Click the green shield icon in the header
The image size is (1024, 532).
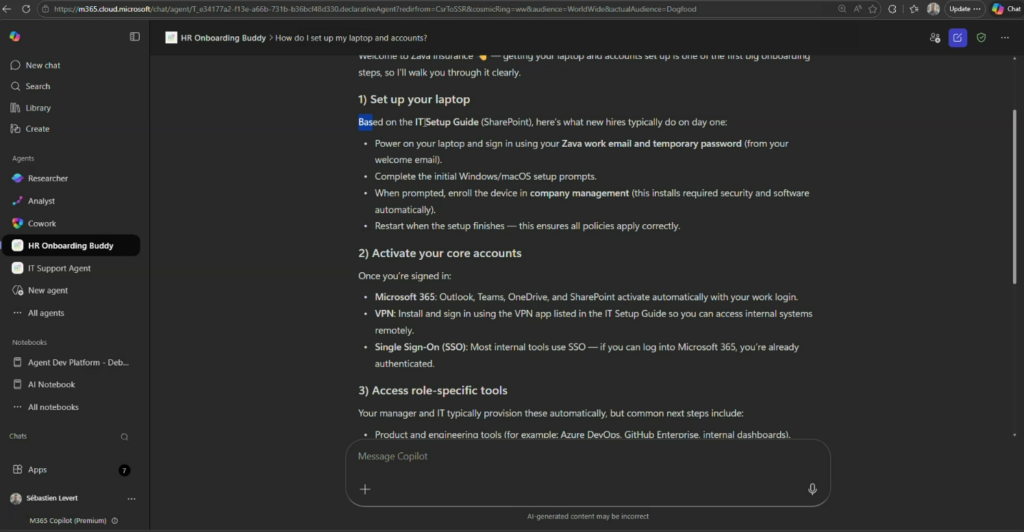pos(981,38)
